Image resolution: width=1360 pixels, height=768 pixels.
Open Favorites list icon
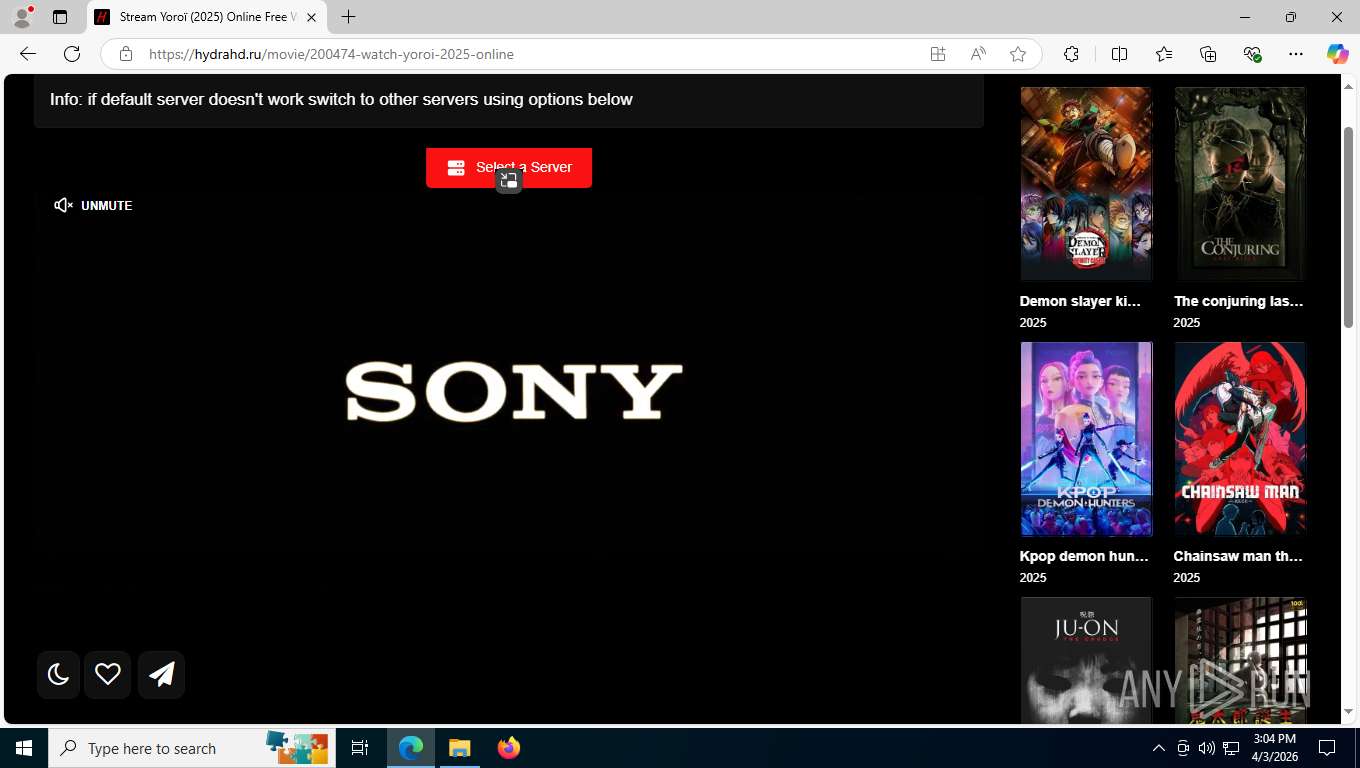click(1164, 54)
